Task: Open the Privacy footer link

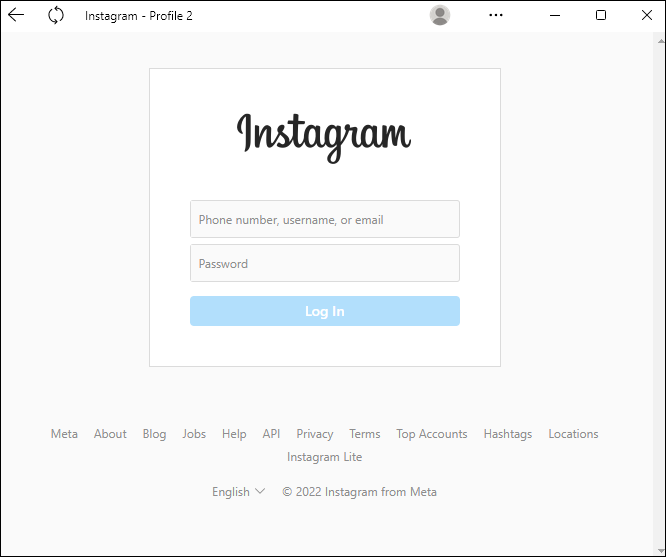Action: 315,434
